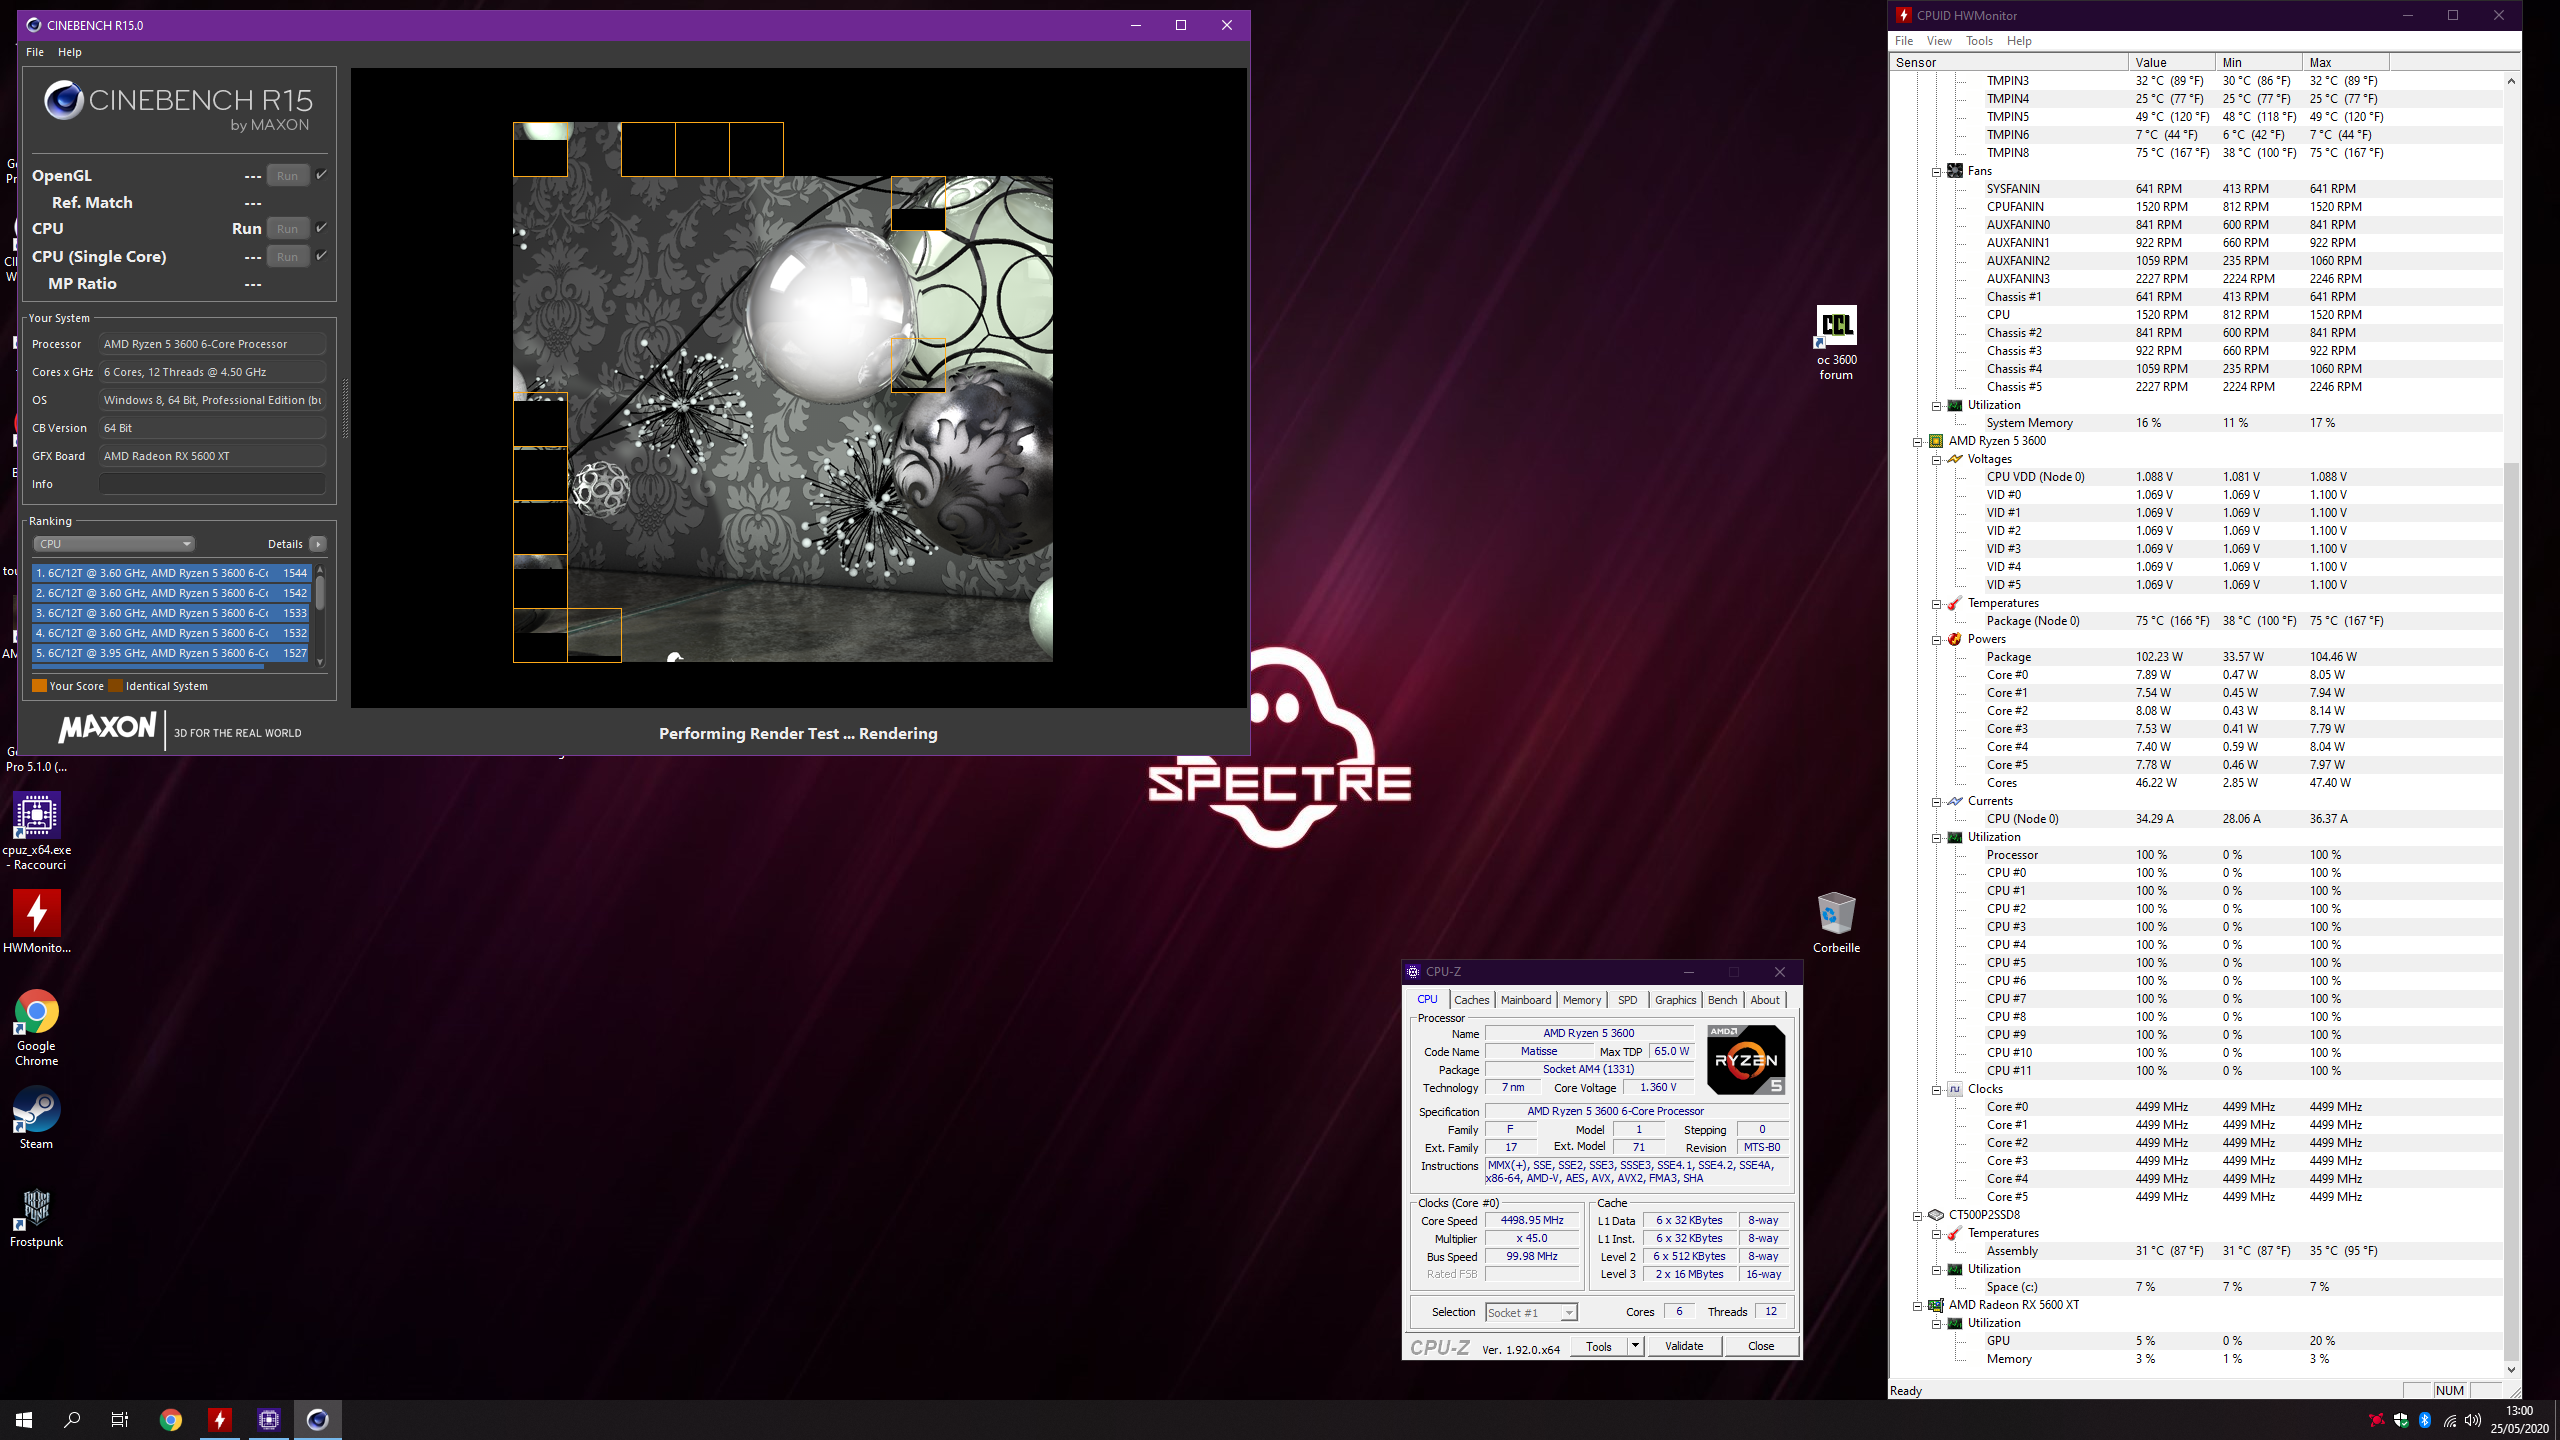The height and width of the screenshot is (1440, 2560).
Task: Switch to the Memory tab in CPU-Z
Action: [x=1582, y=1000]
